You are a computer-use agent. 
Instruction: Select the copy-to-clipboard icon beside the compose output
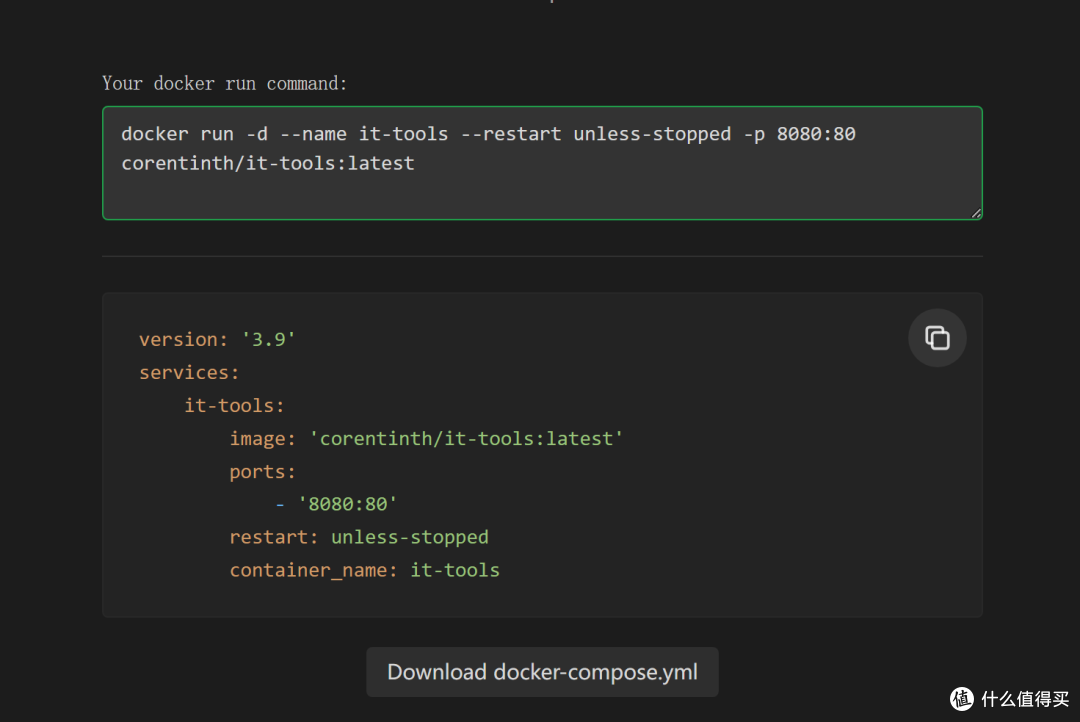[x=937, y=338]
